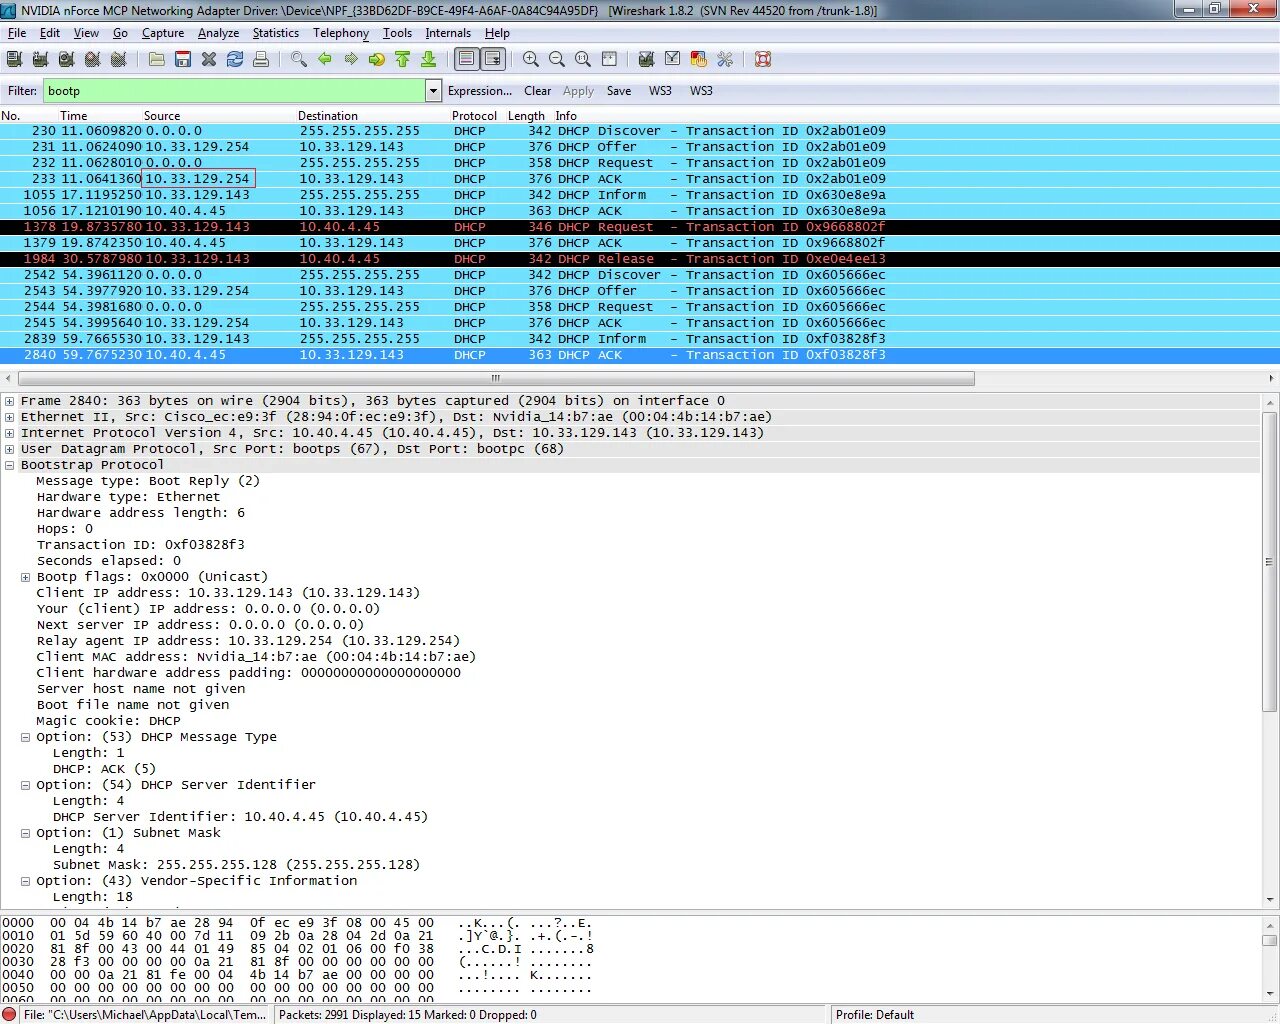Jump to the last packet icon
The width and height of the screenshot is (1280, 1024).
429,59
